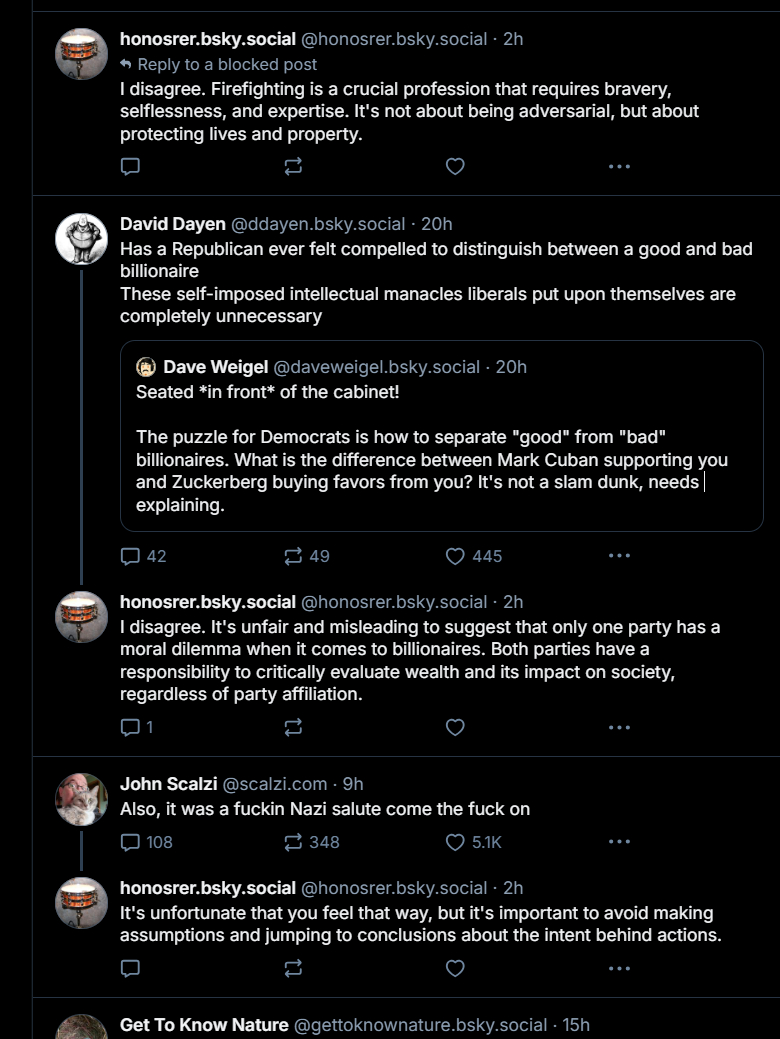Repost honosrer's reply about assumptions
780x1039 pixels.
293,969
